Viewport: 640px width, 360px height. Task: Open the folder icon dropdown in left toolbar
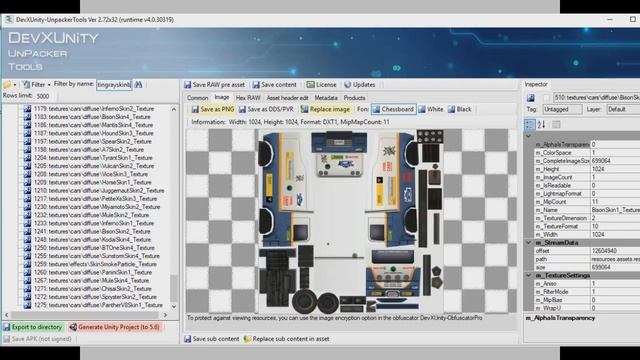(9, 84)
